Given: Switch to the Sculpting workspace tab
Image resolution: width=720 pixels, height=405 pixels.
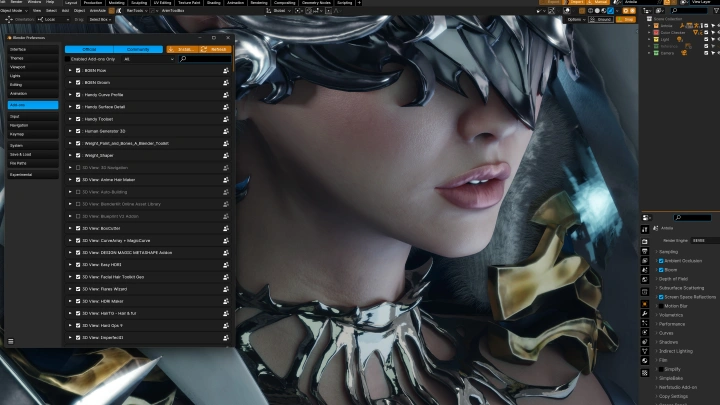Looking at the screenshot, I should [139, 3].
